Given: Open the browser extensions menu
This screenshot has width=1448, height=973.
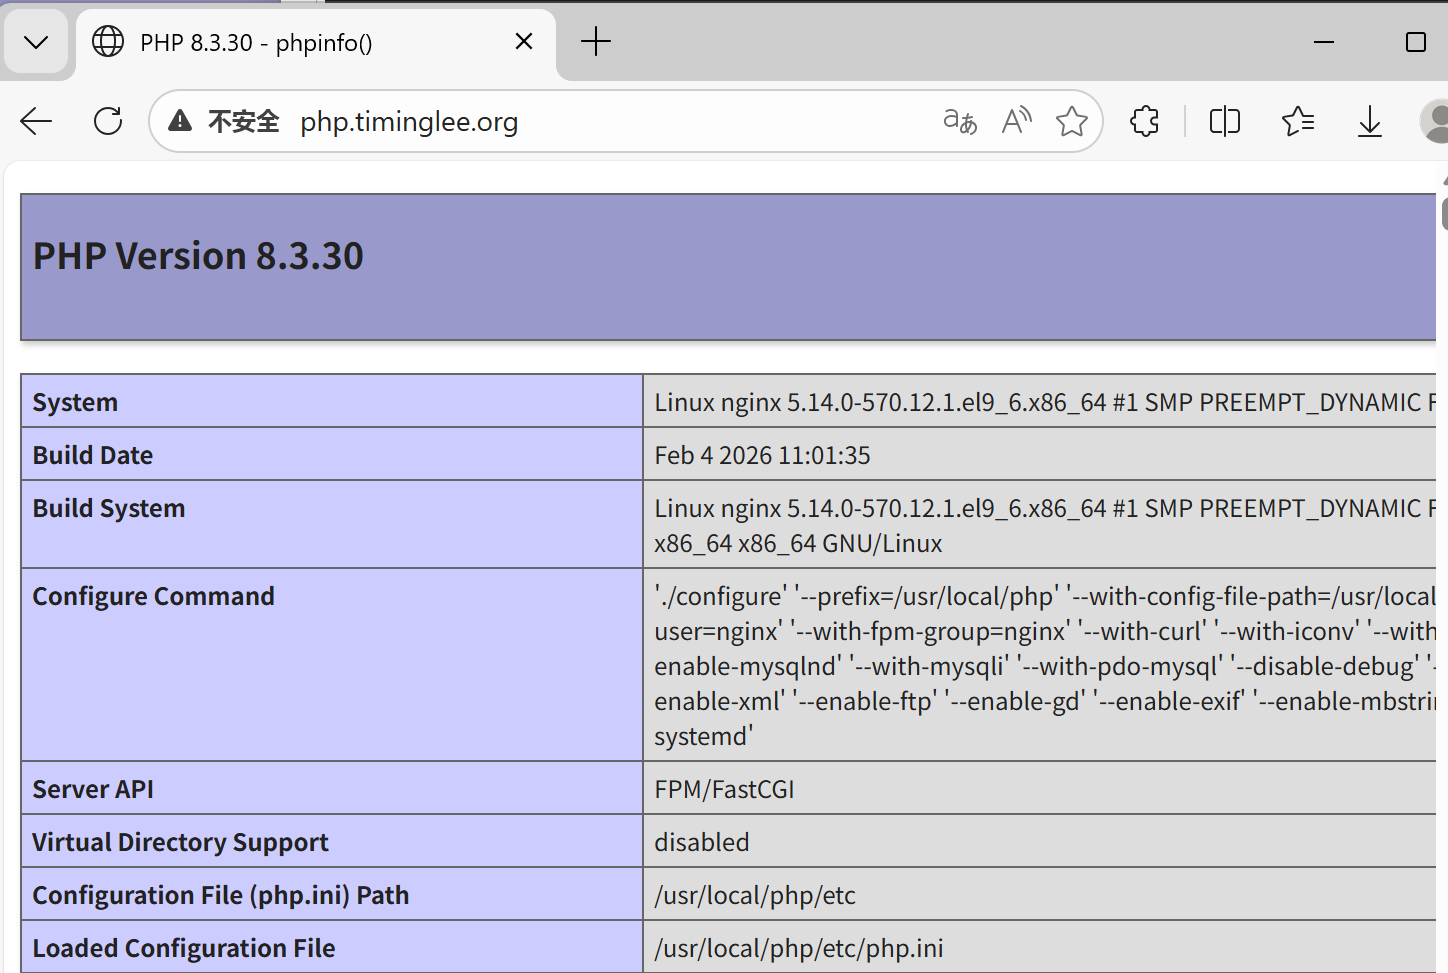Looking at the screenshot, I should [1145, 122].
